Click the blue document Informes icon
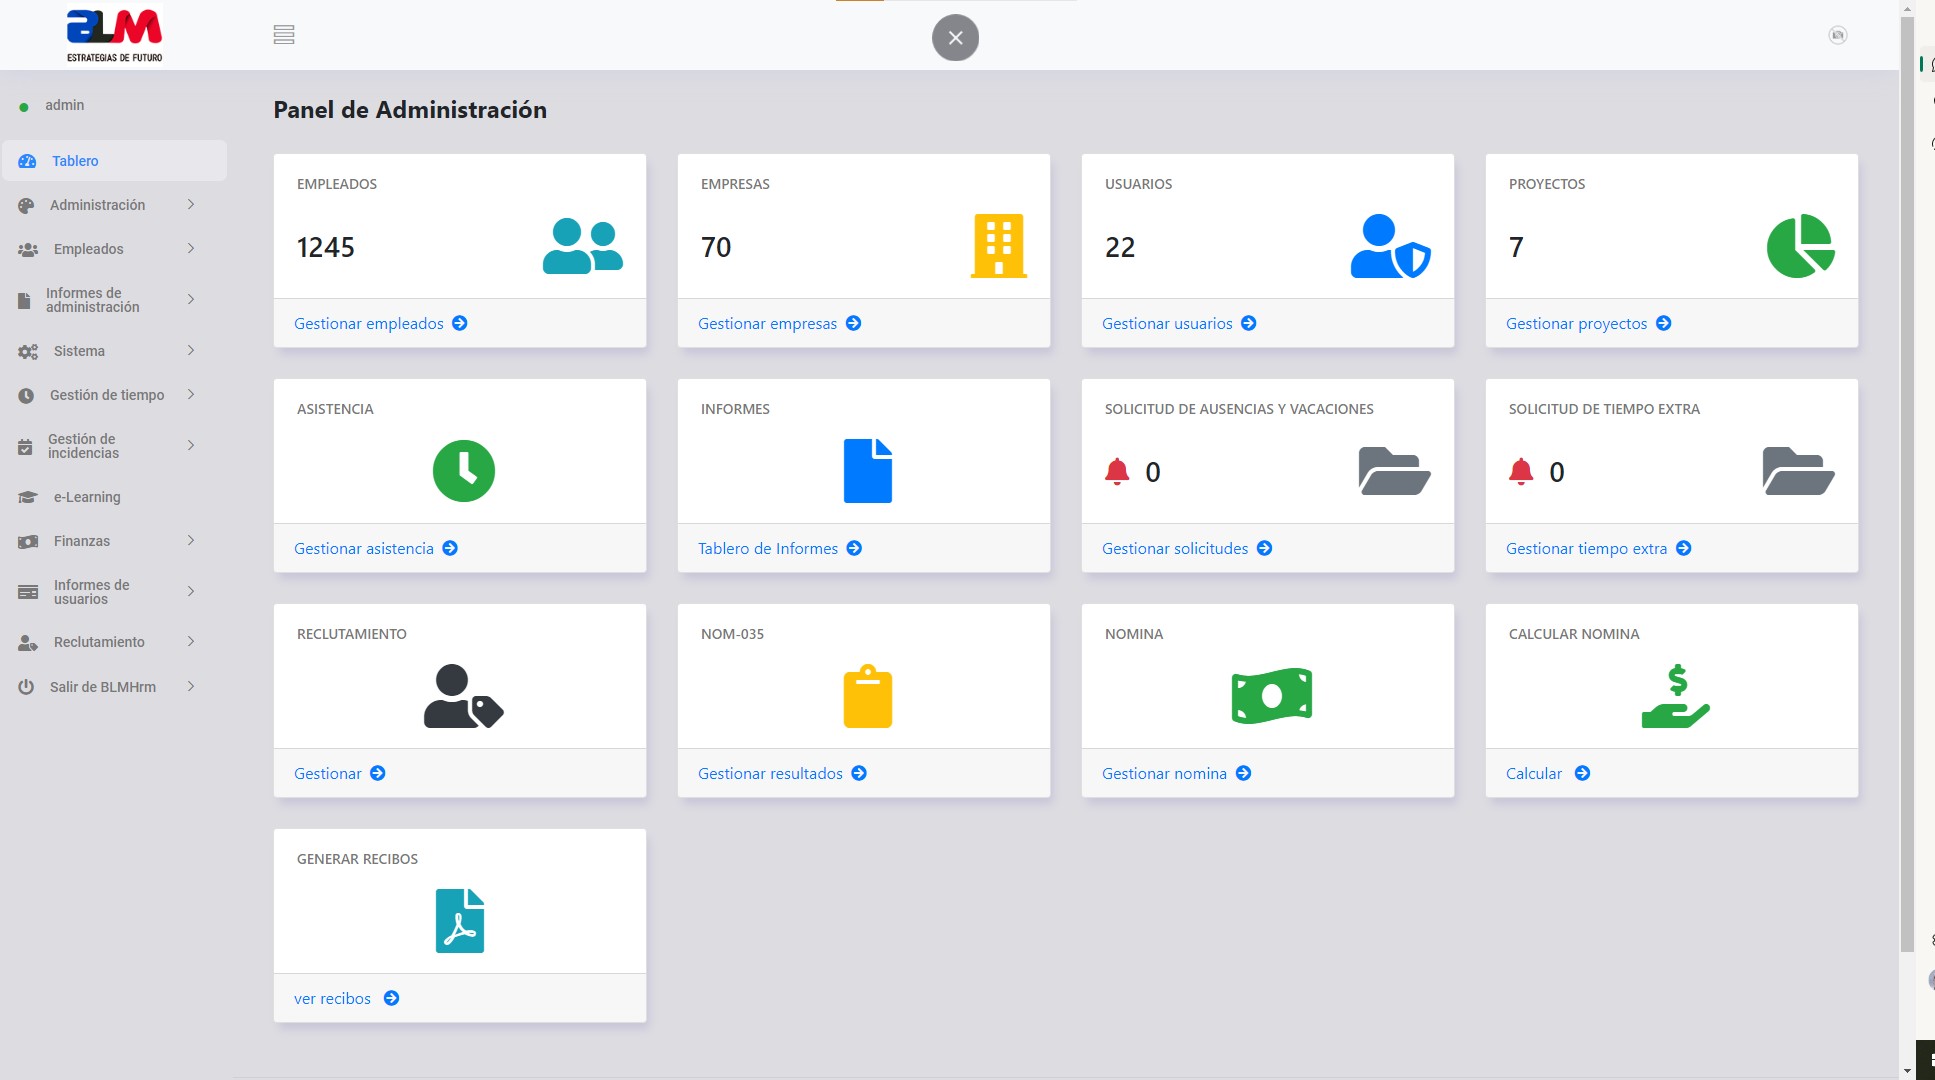Viewport: 1935px width, 1080px height. point(867,471)
